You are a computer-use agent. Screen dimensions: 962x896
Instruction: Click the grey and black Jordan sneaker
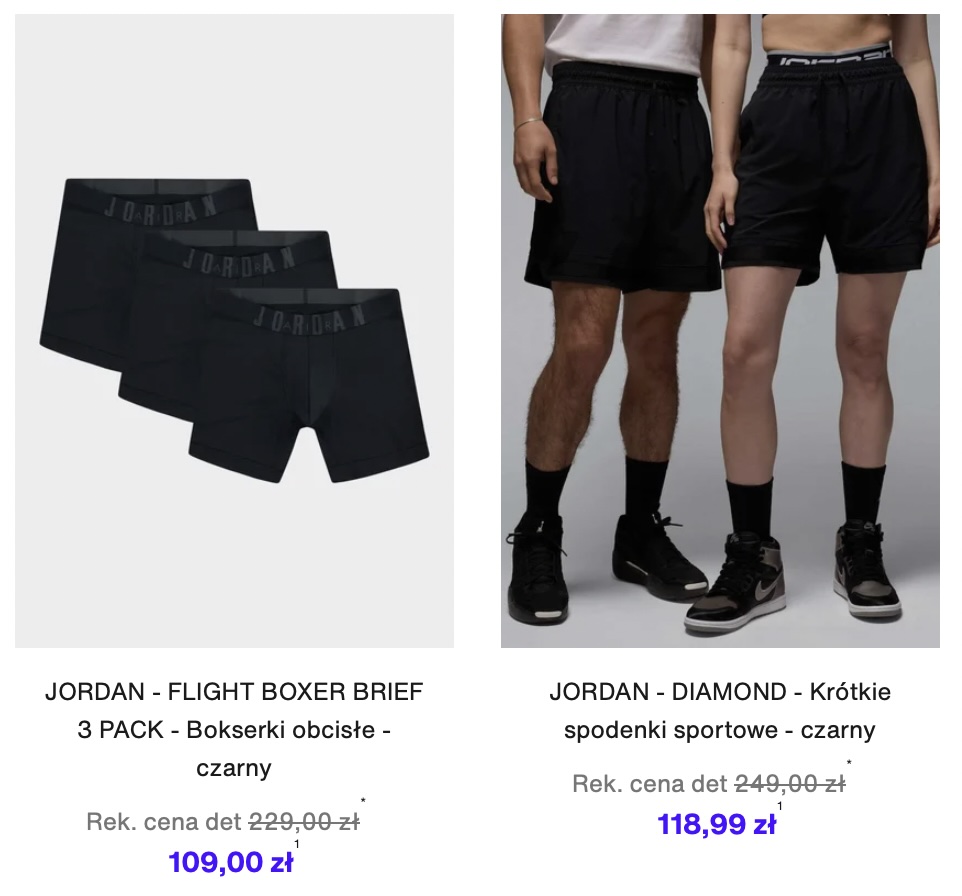[x=735, y=583]
